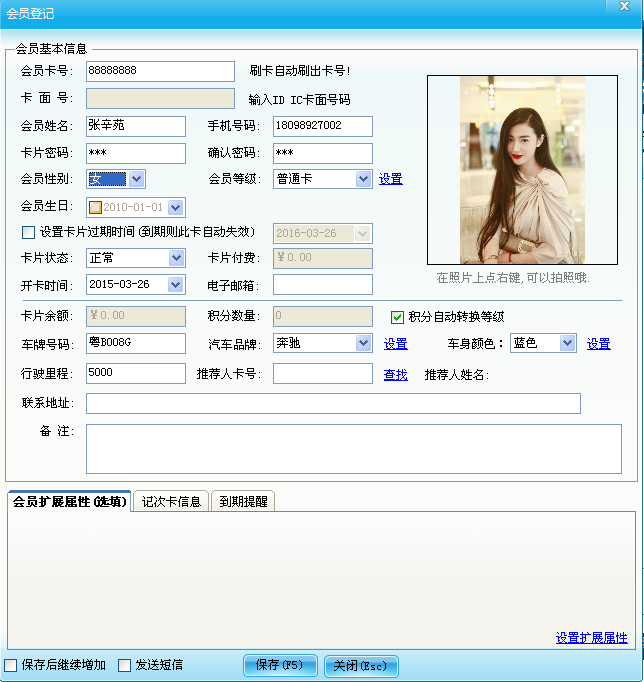Open the 会员性别 dropdown
Screen dimensions: 644x682
click(137, 179)
